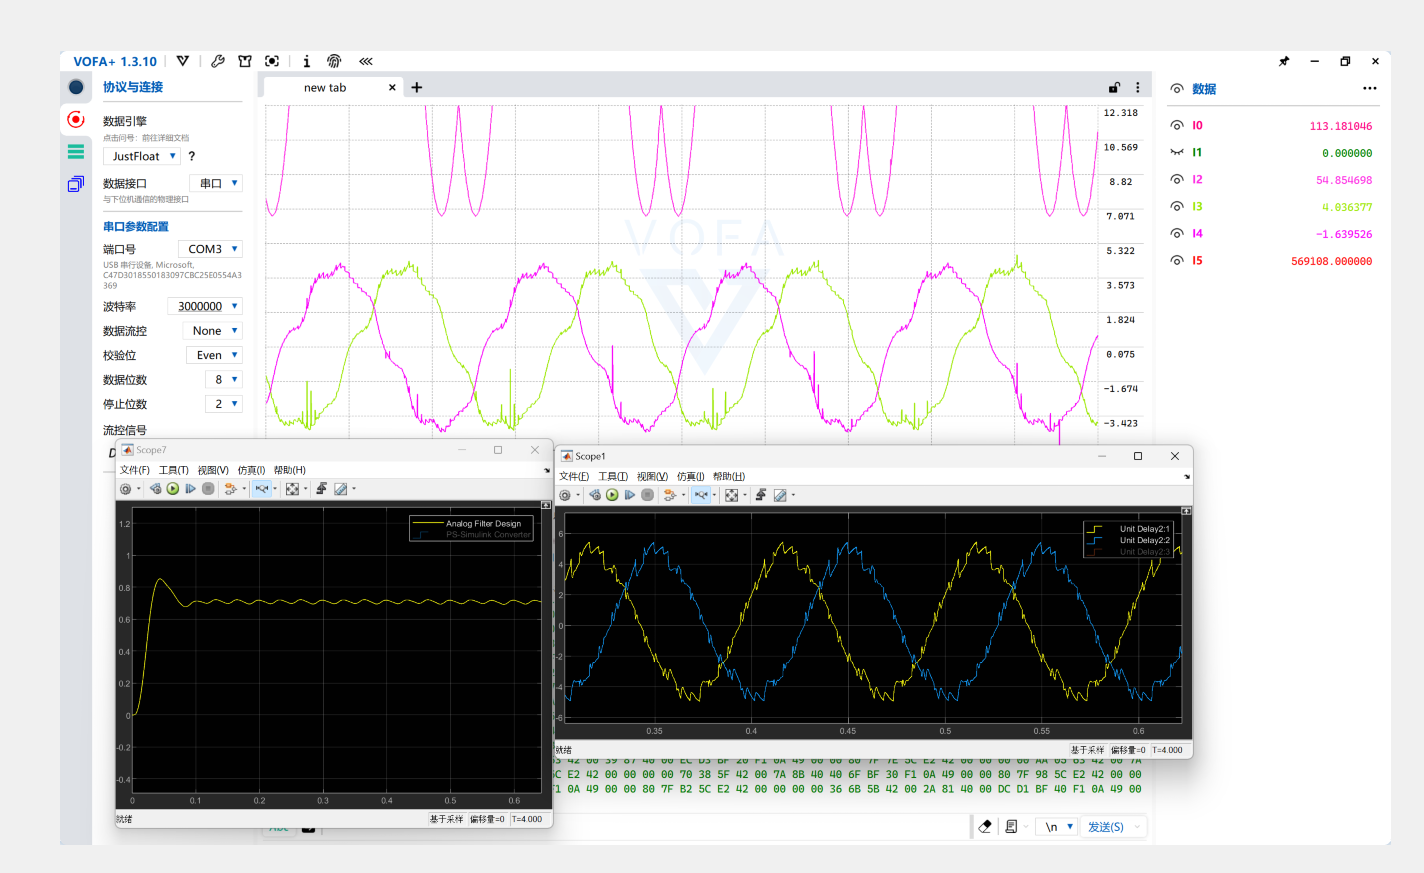The image size is (1424, 873).
Task: Click the 协议与连接 panel heading
Action: [x=133, y=87]
